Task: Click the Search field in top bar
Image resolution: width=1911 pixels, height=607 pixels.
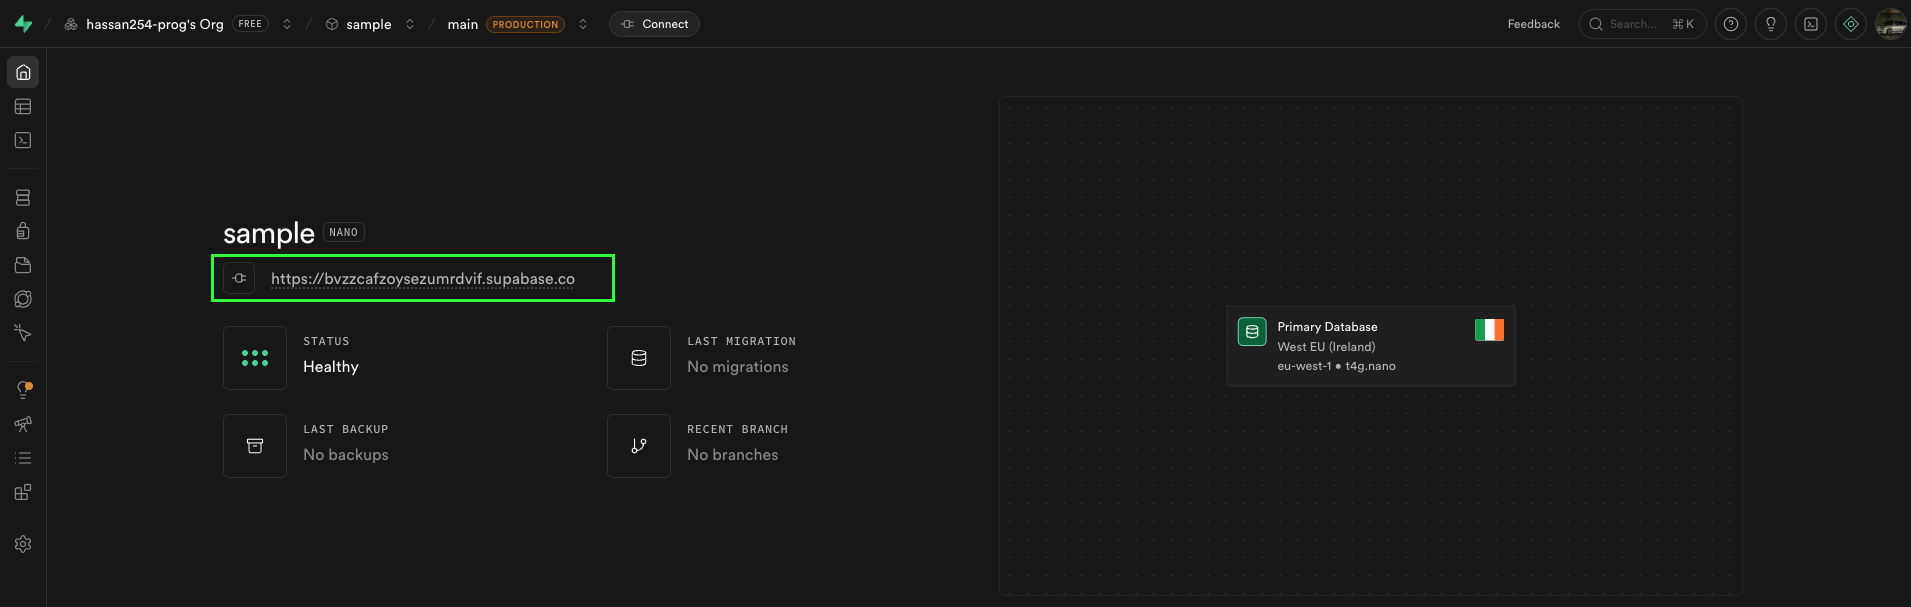Action: pyautogui.click(x=1642, y=24)
